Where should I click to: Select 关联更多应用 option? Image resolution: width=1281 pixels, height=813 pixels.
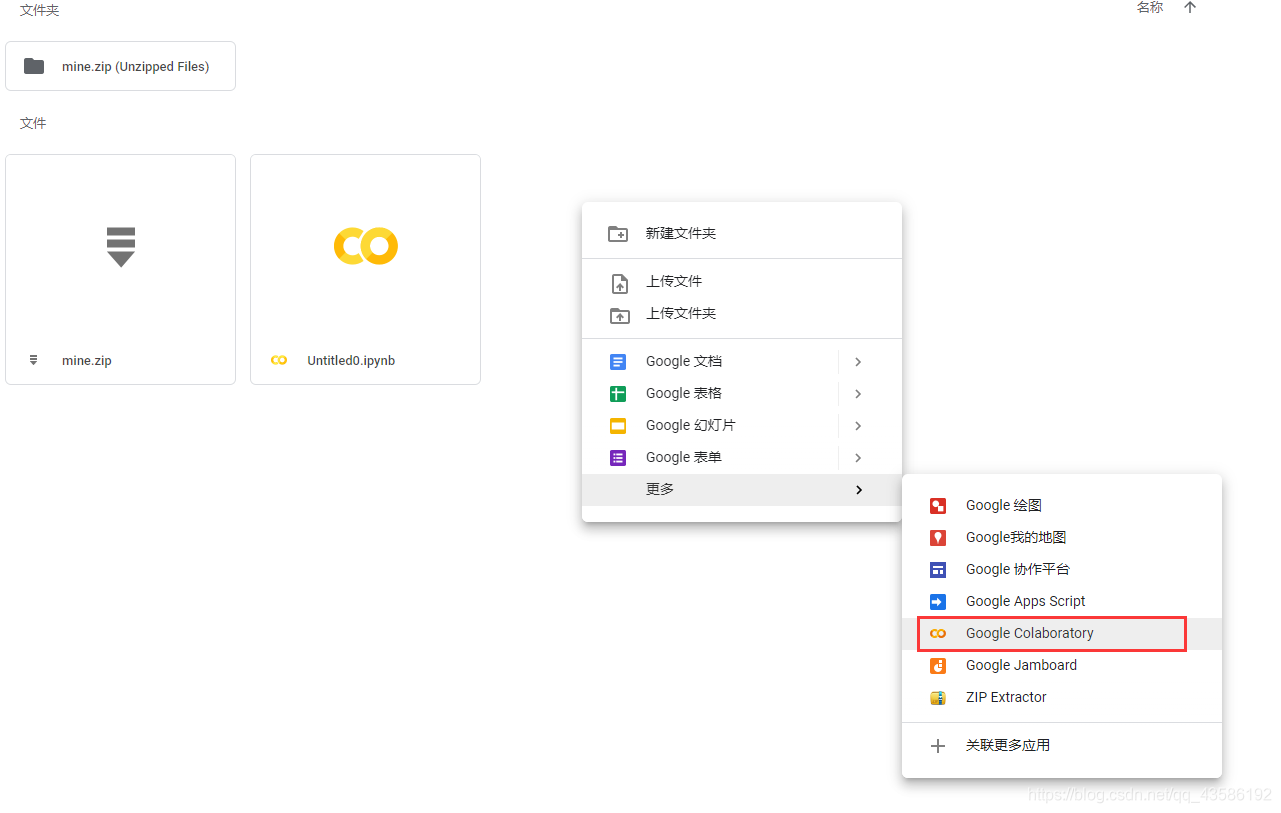coord(1062,746)
